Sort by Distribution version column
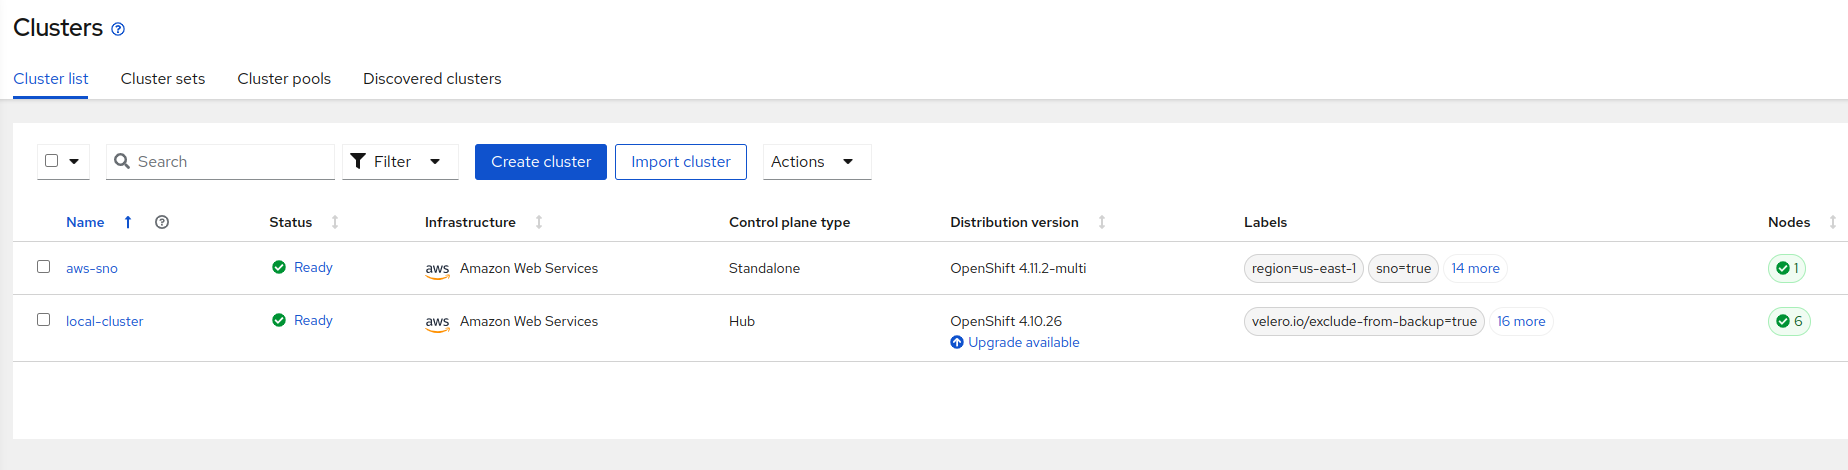The height and width of the screenshot is (470, 1848). [x=1102, y=222]
